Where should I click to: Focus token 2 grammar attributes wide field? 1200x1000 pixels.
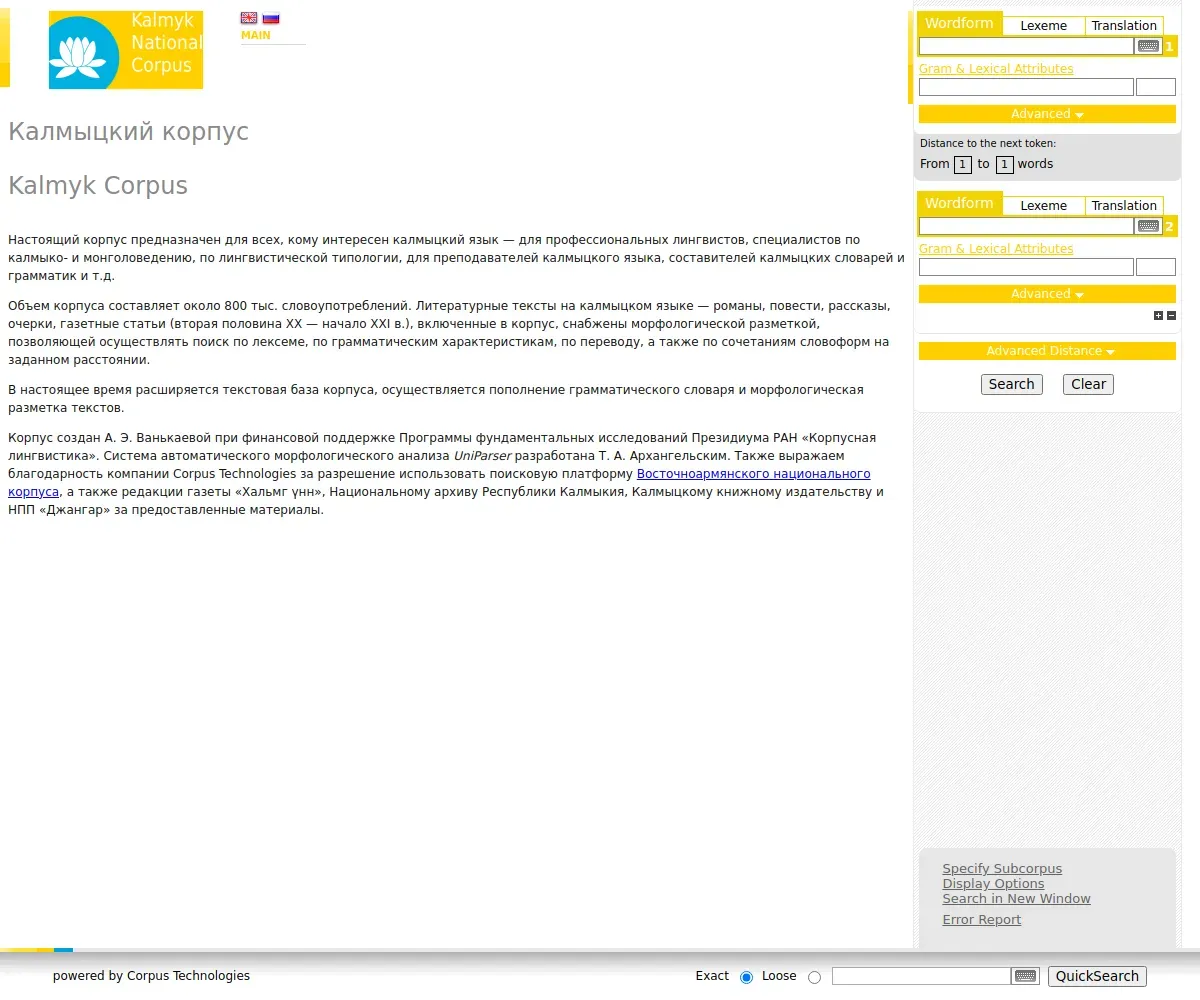pos(1026,267)
